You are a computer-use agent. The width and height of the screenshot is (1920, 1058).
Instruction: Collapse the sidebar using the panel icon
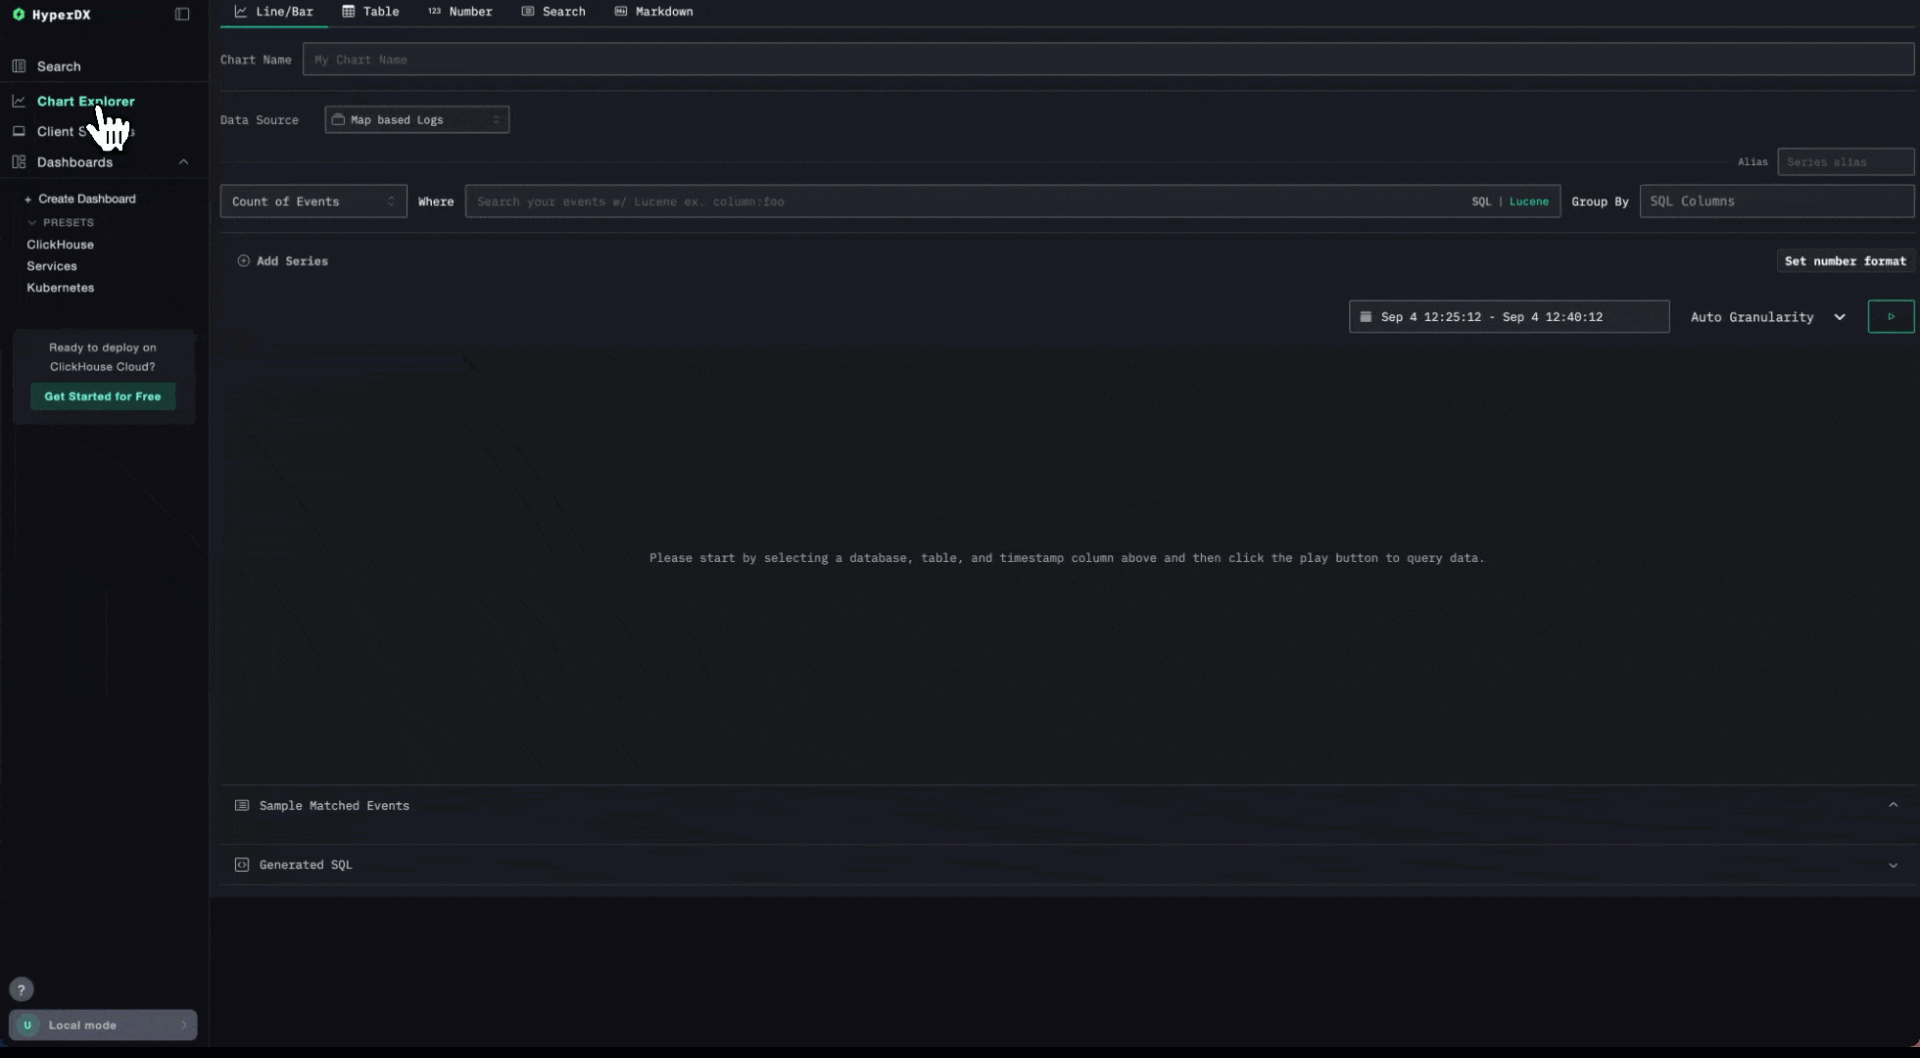click(x=182, y=14)
